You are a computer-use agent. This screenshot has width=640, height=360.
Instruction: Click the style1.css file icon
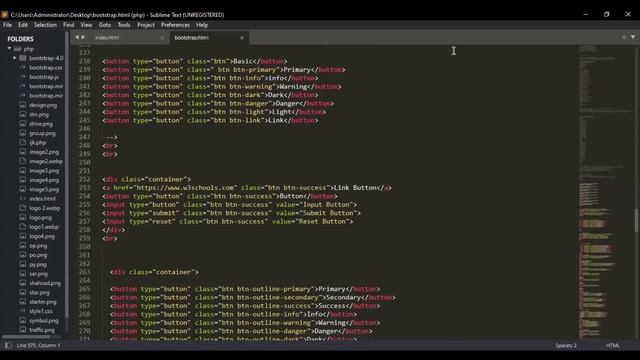tap(23, 311)
